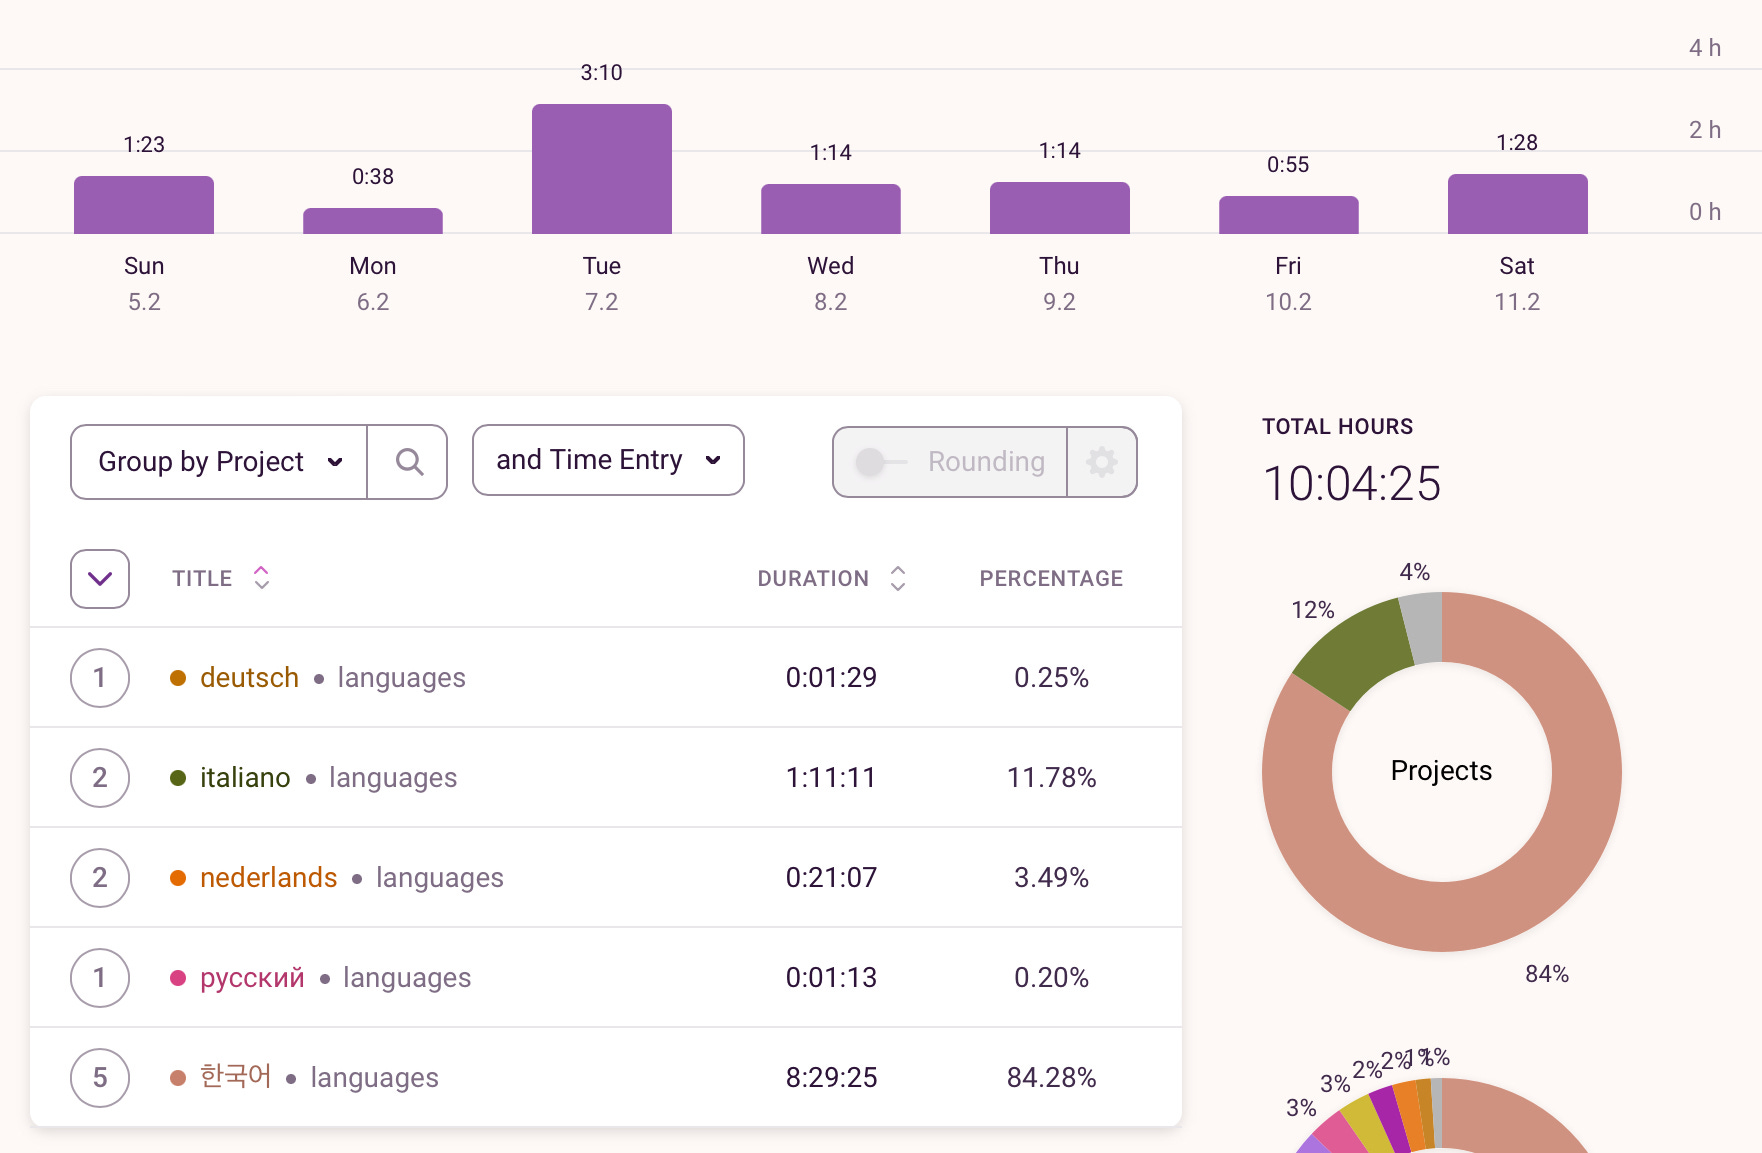Open rounding settings gear icon
The height and width of the screenshot is (1153, 1762).
(x=1102, y=462)
